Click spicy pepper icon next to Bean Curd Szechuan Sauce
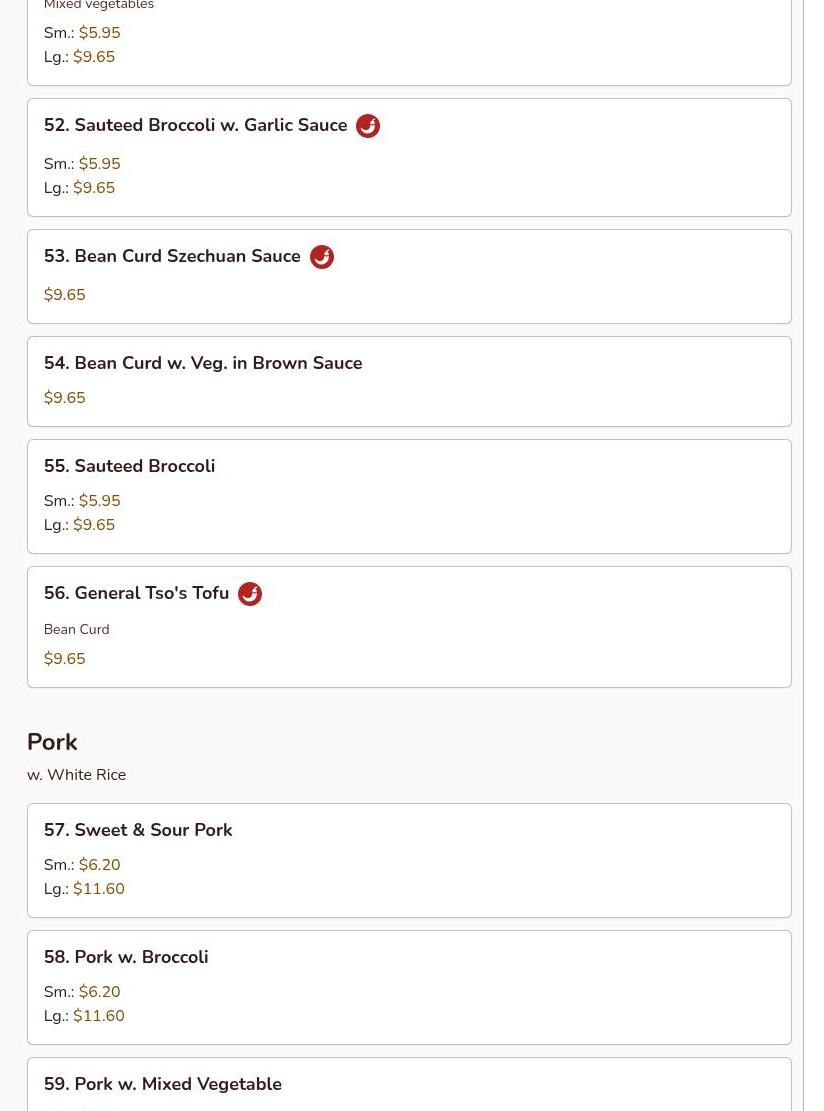The height and width of the screenshot is (1111, 824). (x=322, y=256)
